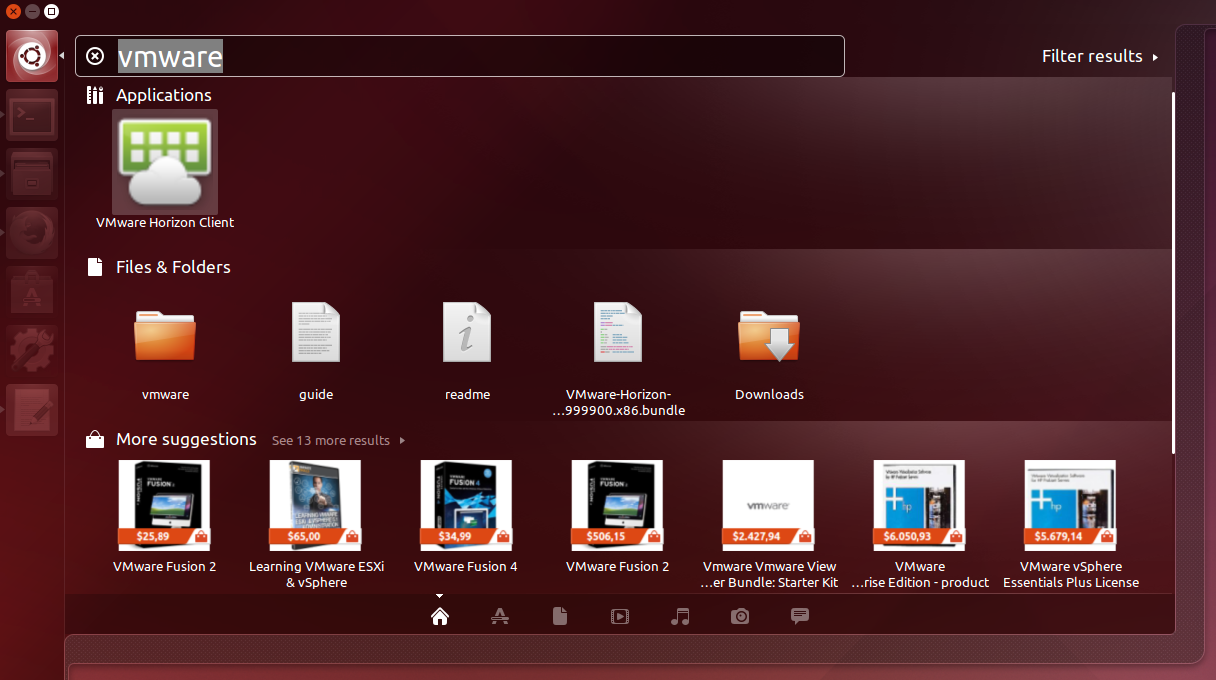1216x680 pixels.
Task: Open the guide document file
Action: tap(316, 348)
